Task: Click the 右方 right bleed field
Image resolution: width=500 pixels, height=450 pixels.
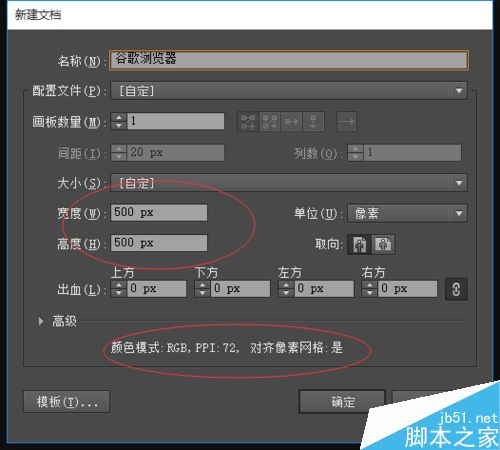Action: pos(408,289)
